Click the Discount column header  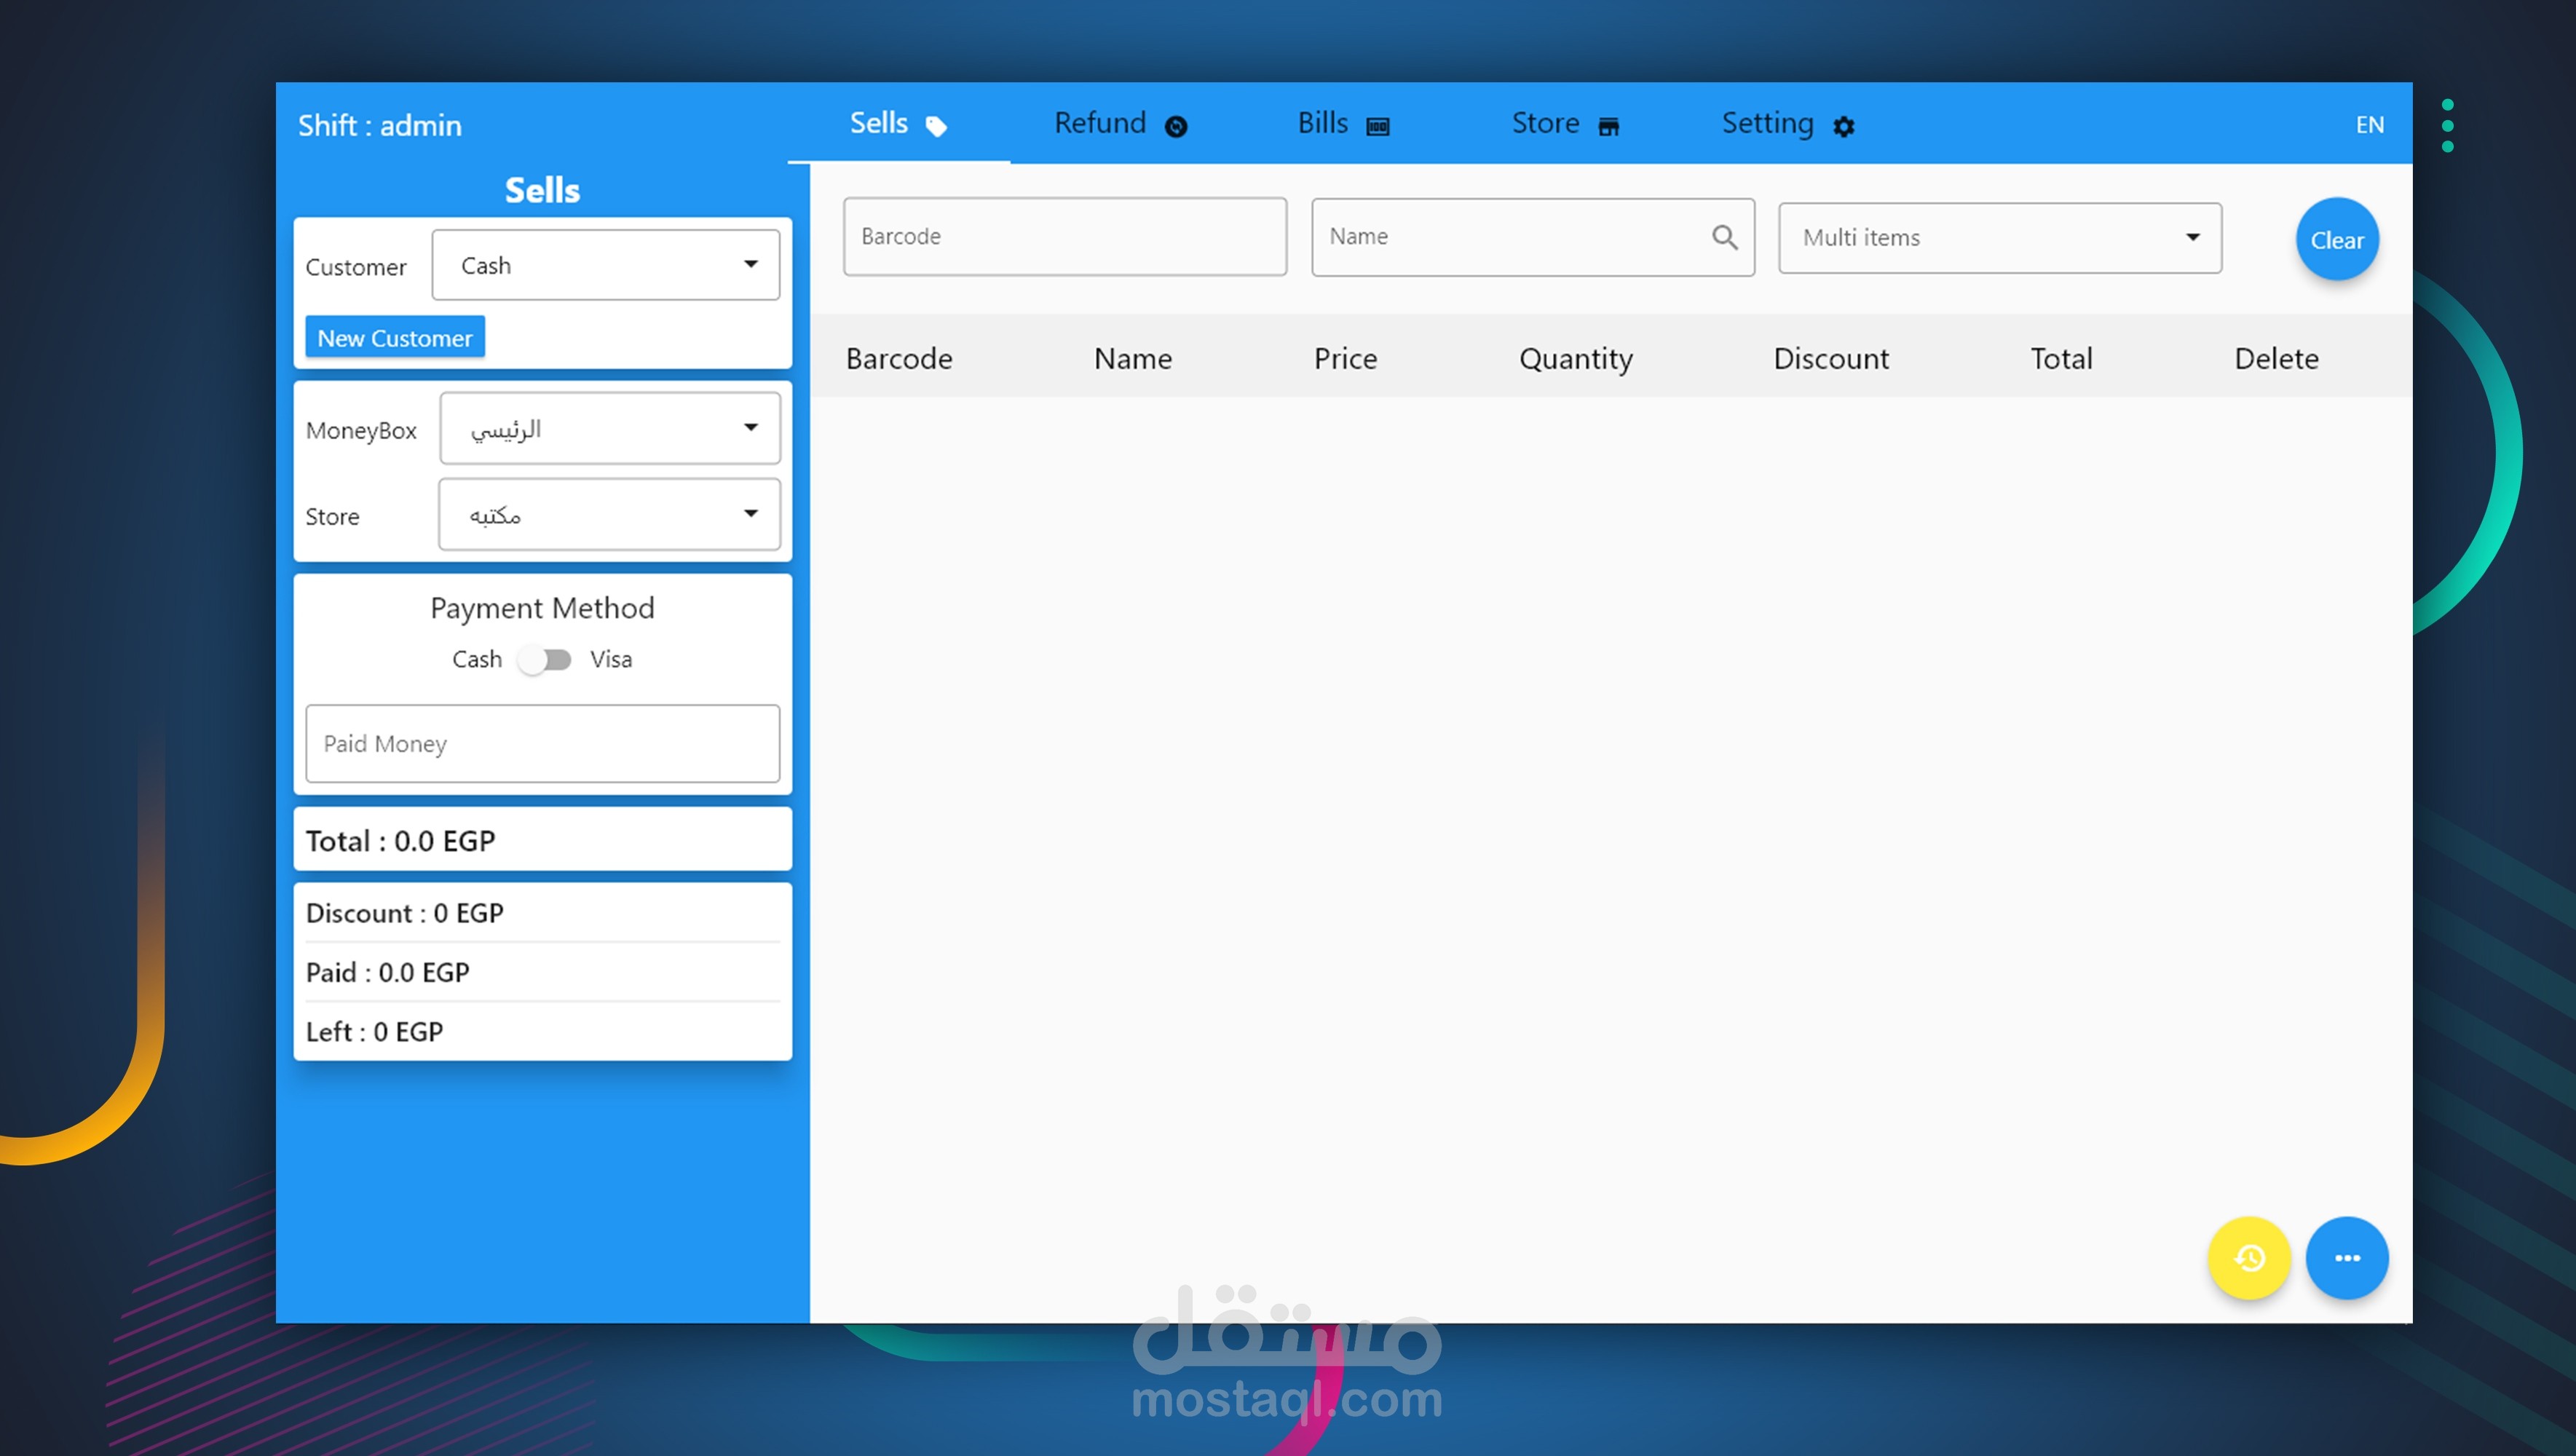pos(1831,358)
